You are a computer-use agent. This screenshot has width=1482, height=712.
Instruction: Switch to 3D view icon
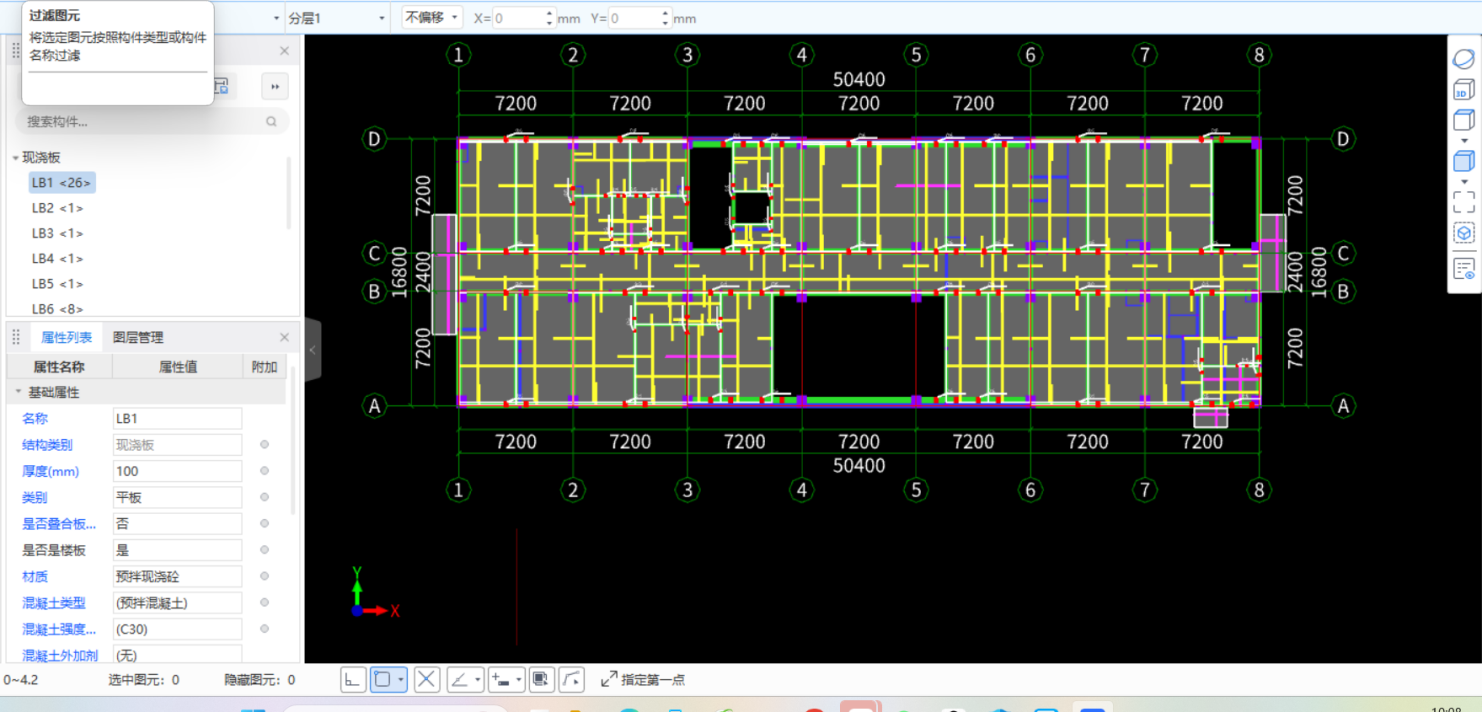click(x=1463, y=90)
